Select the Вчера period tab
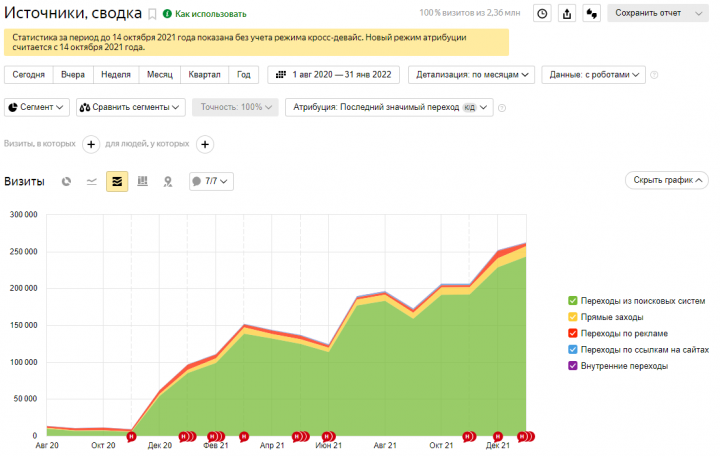 click(x=73, y=74)
